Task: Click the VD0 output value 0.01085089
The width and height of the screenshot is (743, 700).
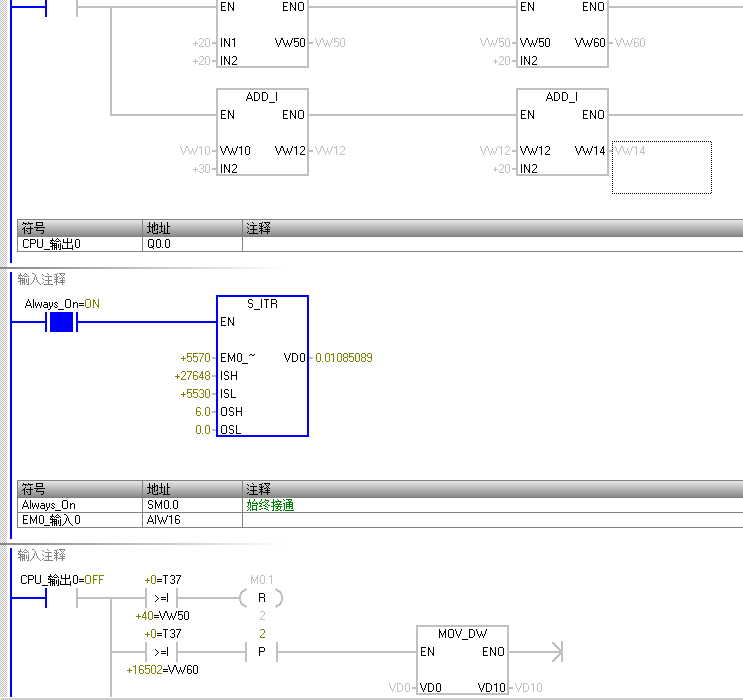Action: tap(343, 358)
